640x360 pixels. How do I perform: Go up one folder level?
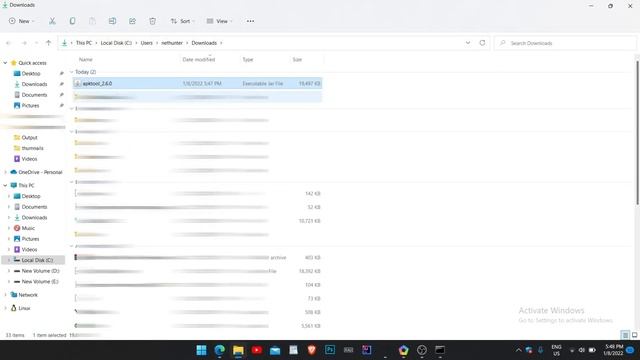pyautogui.click(x=48, y=43)
